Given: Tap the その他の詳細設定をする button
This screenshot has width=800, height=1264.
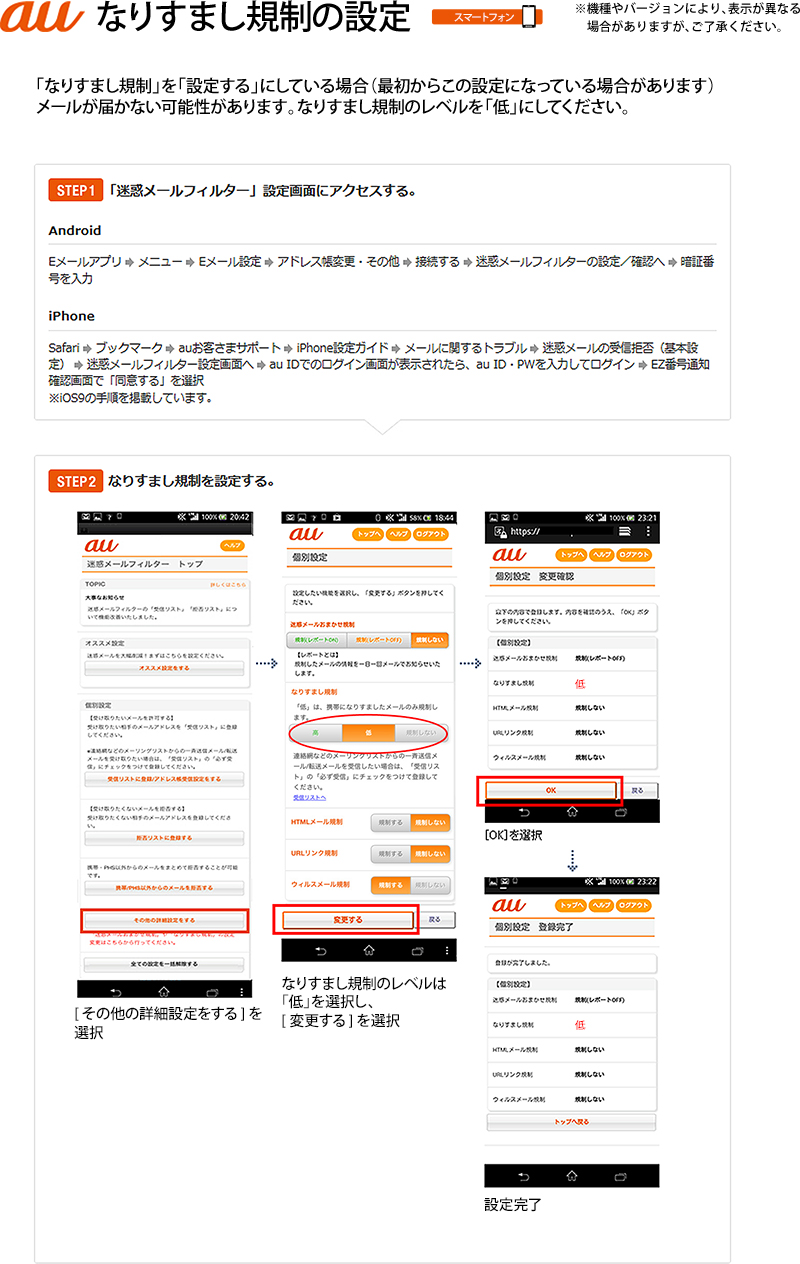Looking at the screenshot, I should (x=163, y=919).
